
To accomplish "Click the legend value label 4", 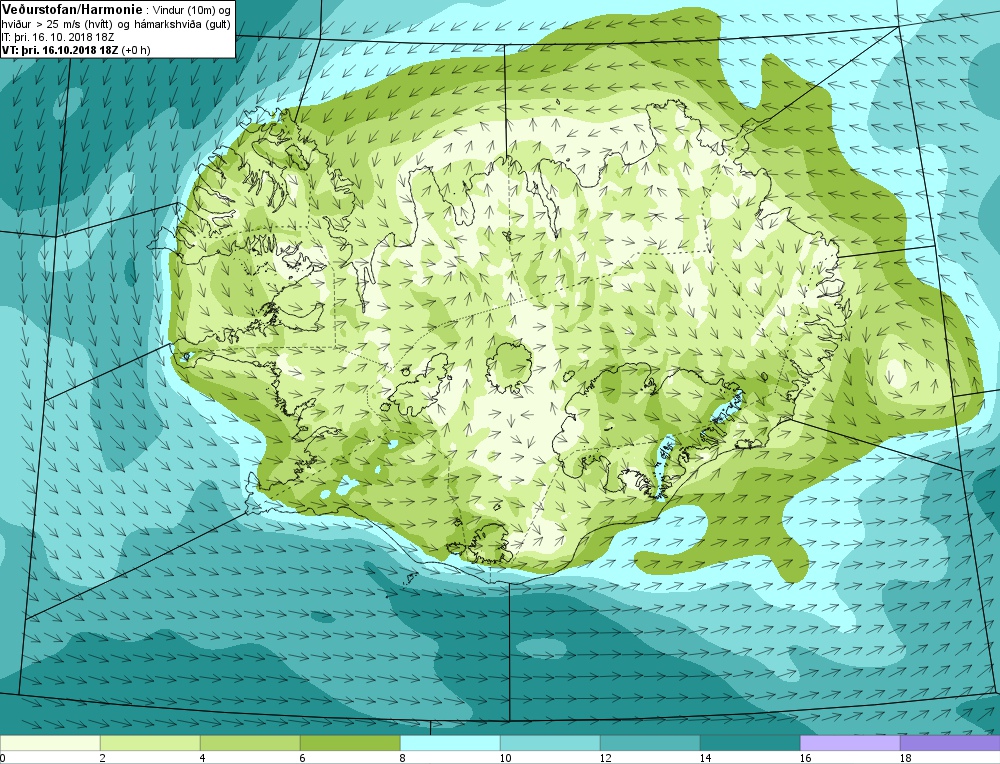I will point(203,758).
